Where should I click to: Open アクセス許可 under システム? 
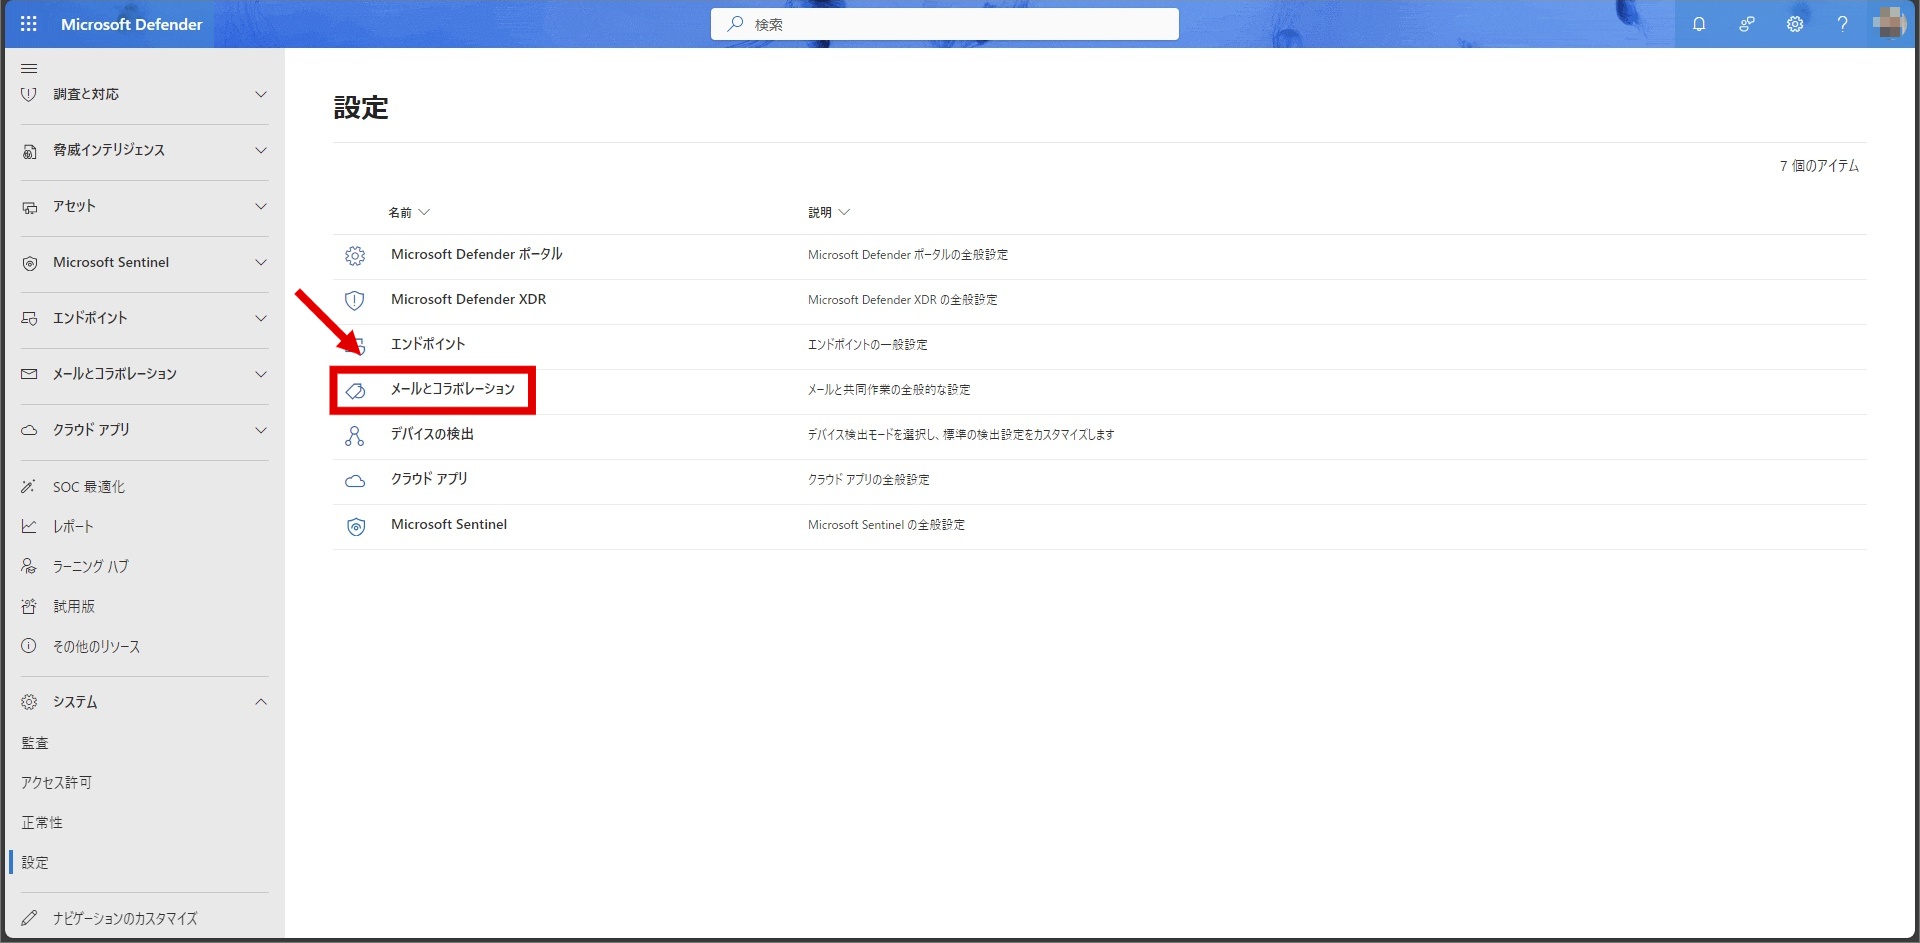coord(57,783)
